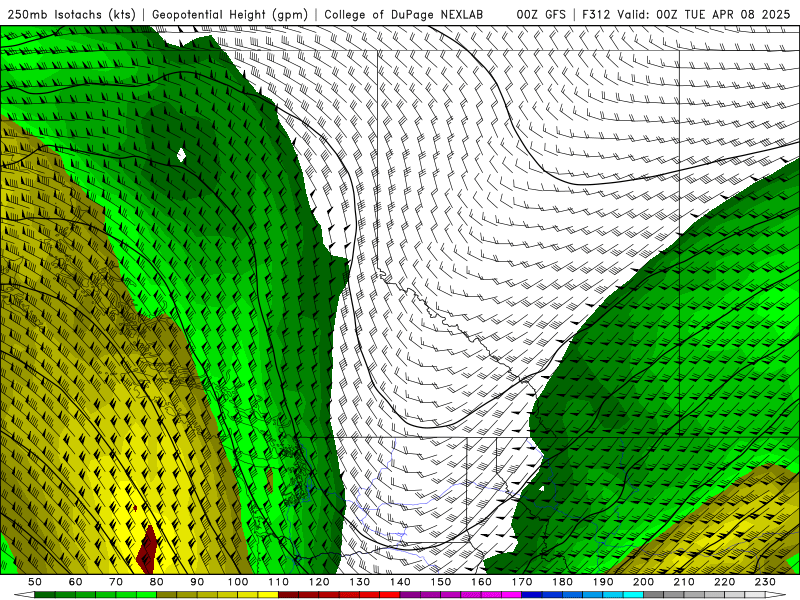The width and height of the screenshot is (800, 600).
Task: Click the '170' label on the color scale
Action: point(522,582)
